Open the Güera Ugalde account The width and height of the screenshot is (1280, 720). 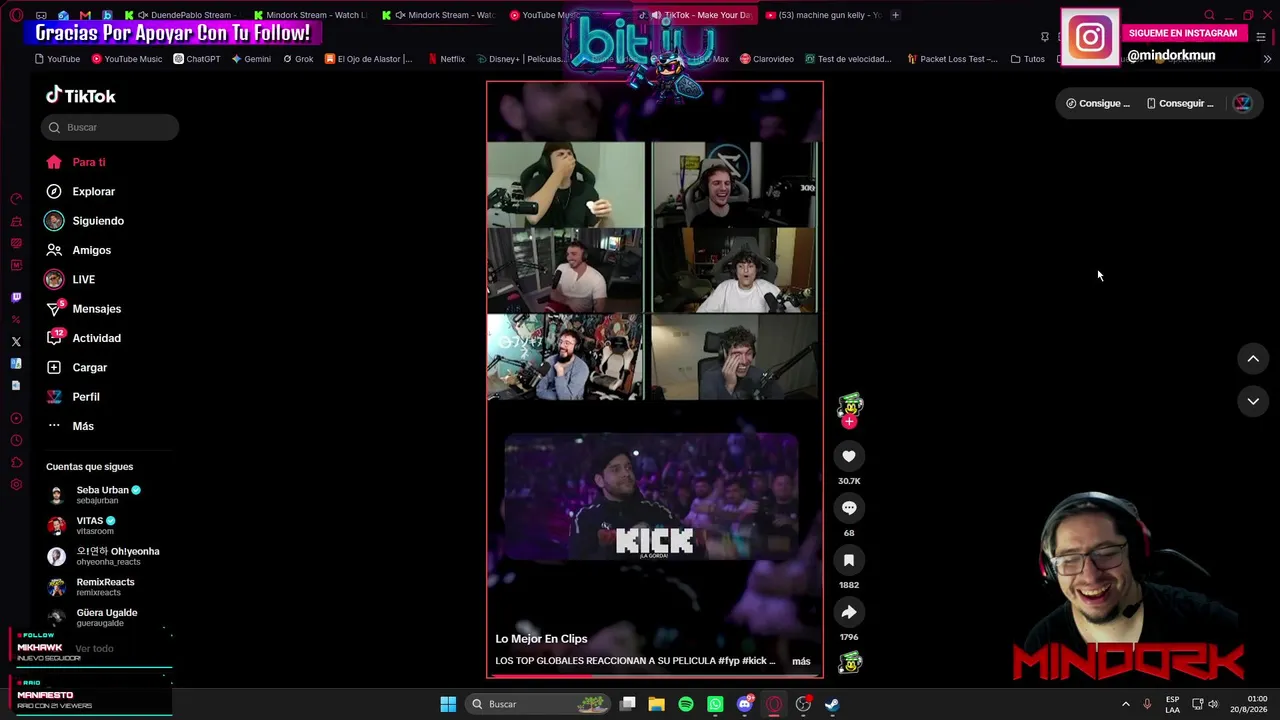pyautogui.click(x=92, y=617)
